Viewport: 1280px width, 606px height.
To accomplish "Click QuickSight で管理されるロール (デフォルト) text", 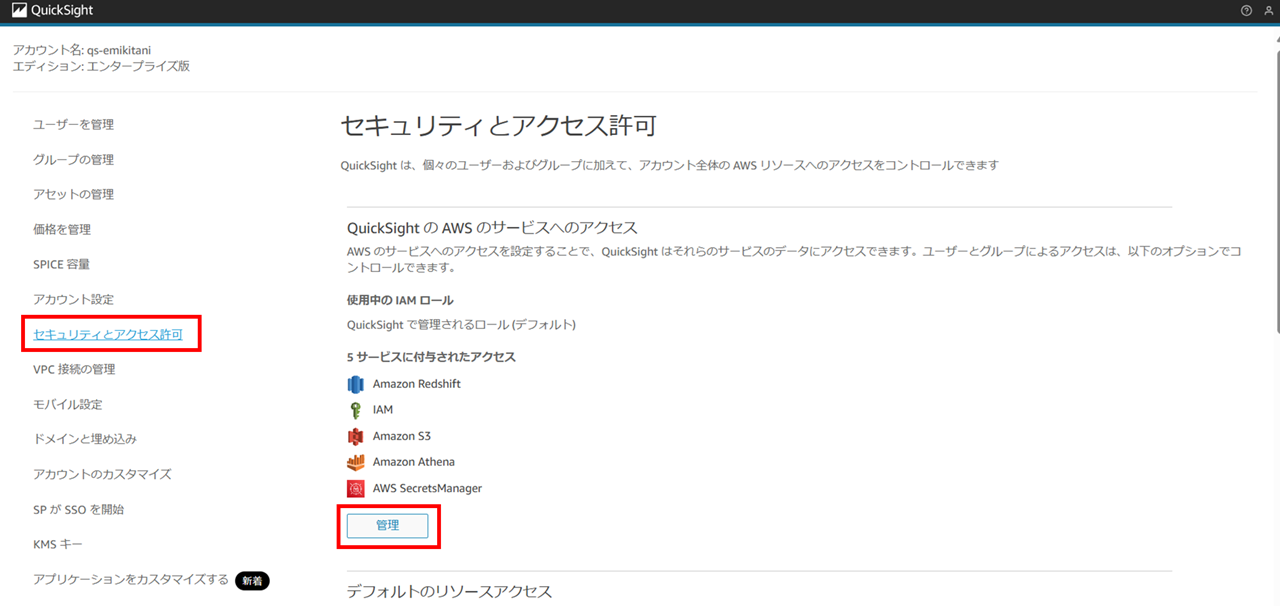I will tap(461, 325).
